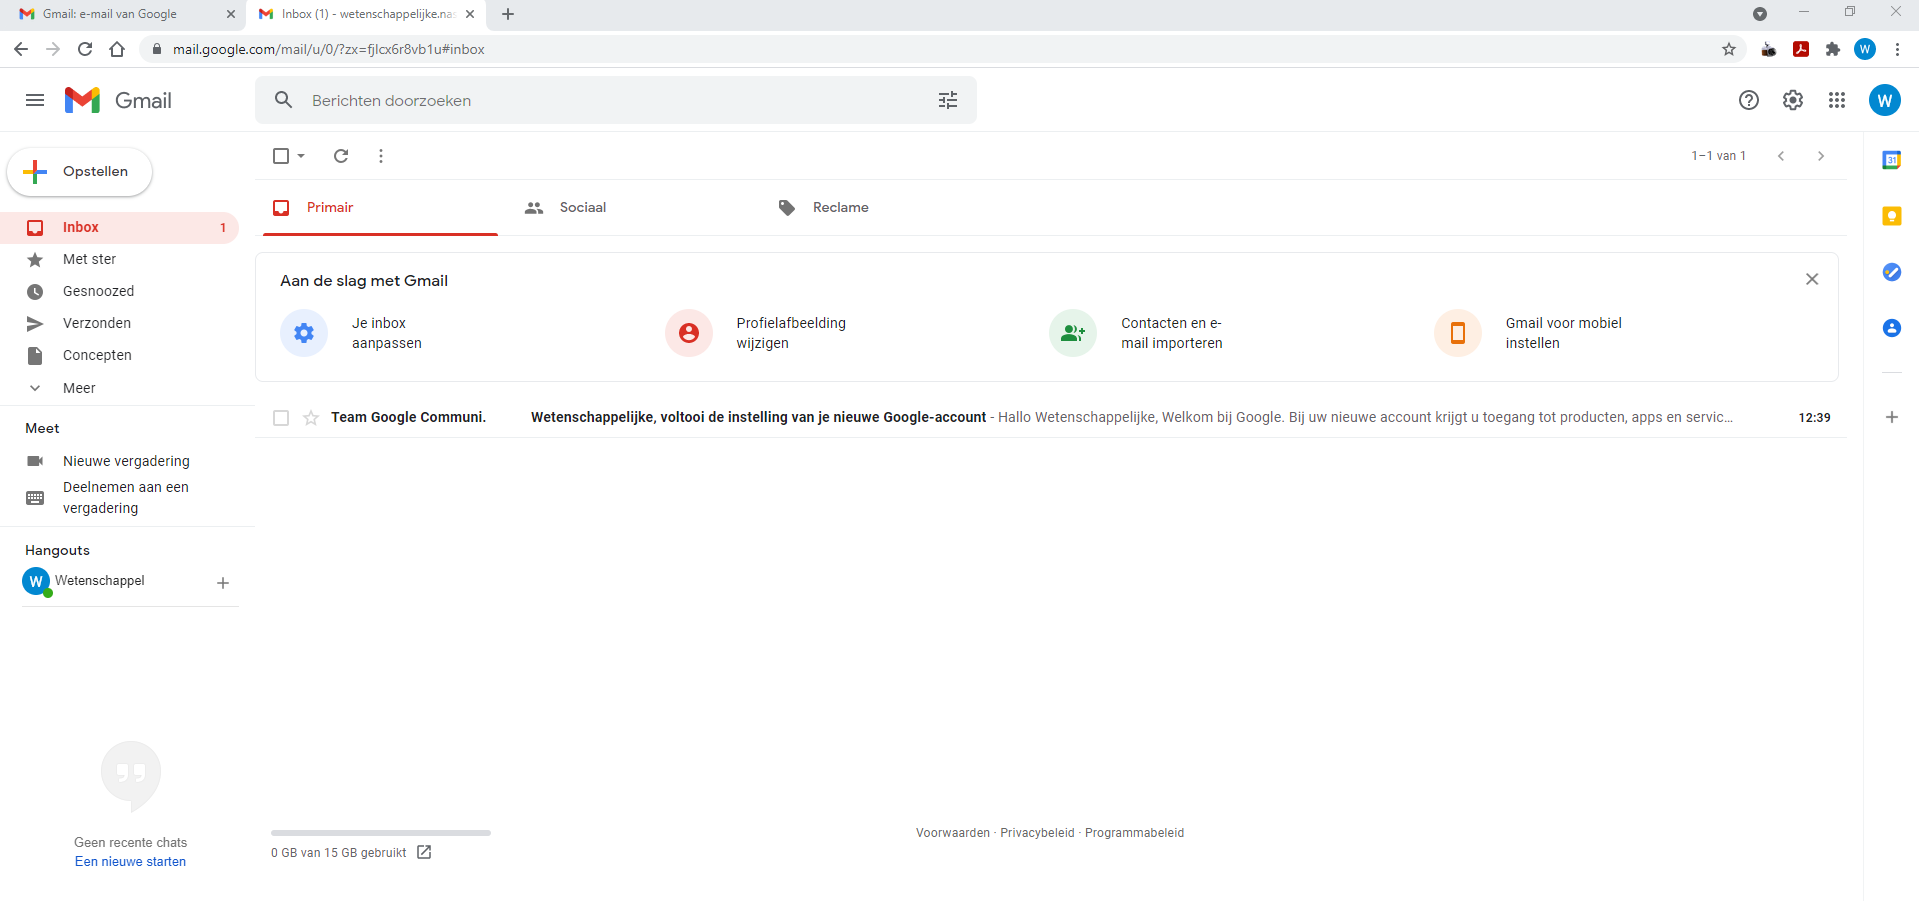
Task: Expand the Meer sidebar section
Action: (79, 388)
